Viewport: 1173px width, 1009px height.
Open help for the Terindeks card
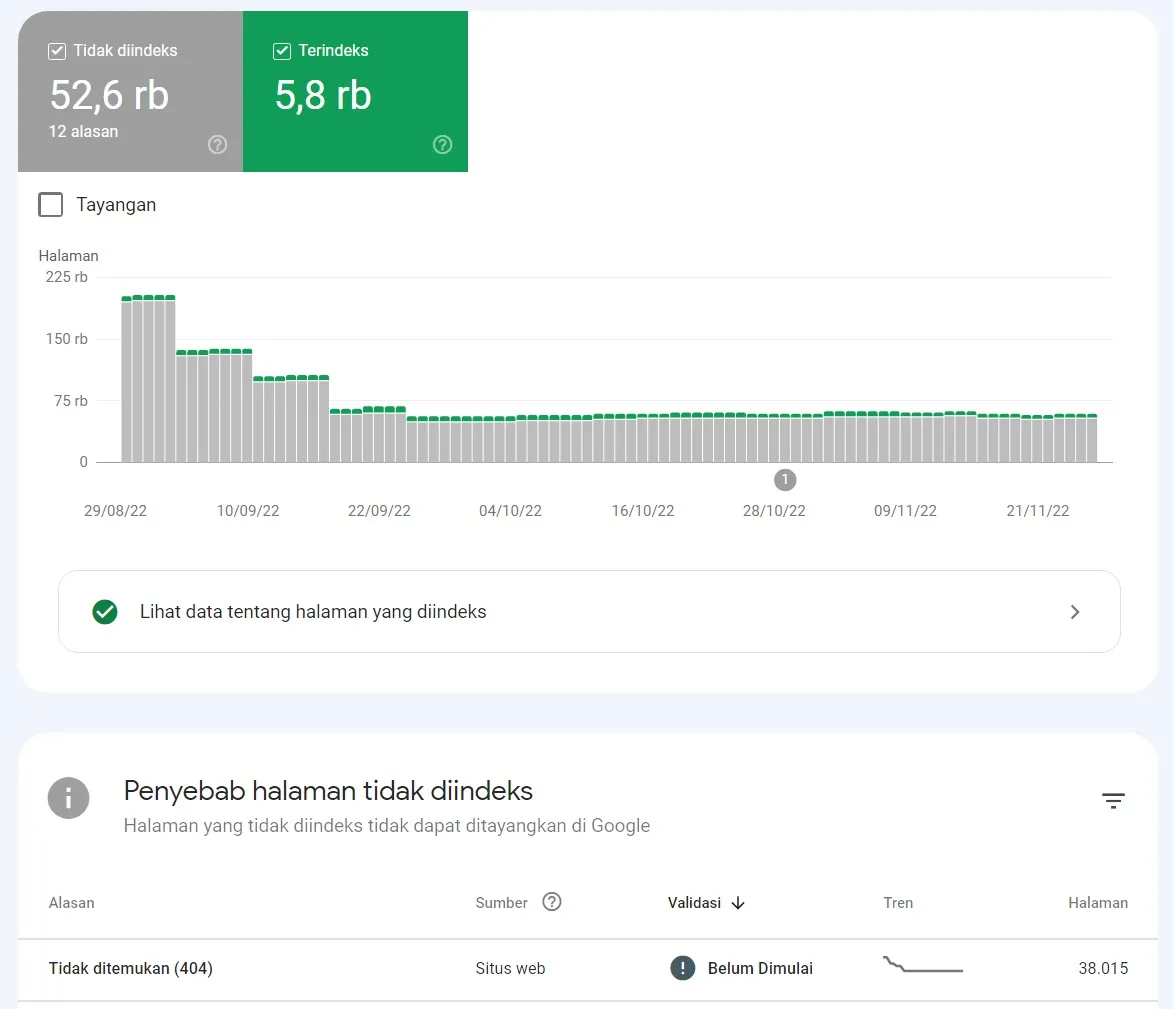click(x=442, y=144)
